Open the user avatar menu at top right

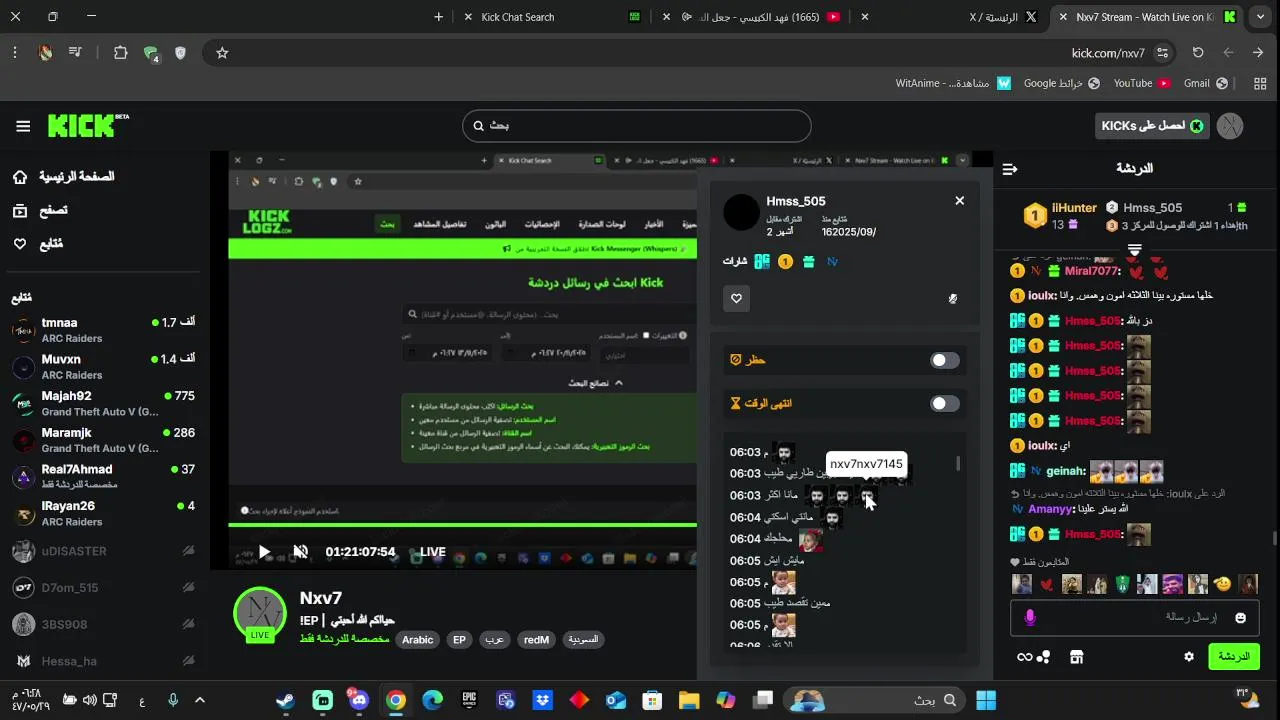point(1230,126)
